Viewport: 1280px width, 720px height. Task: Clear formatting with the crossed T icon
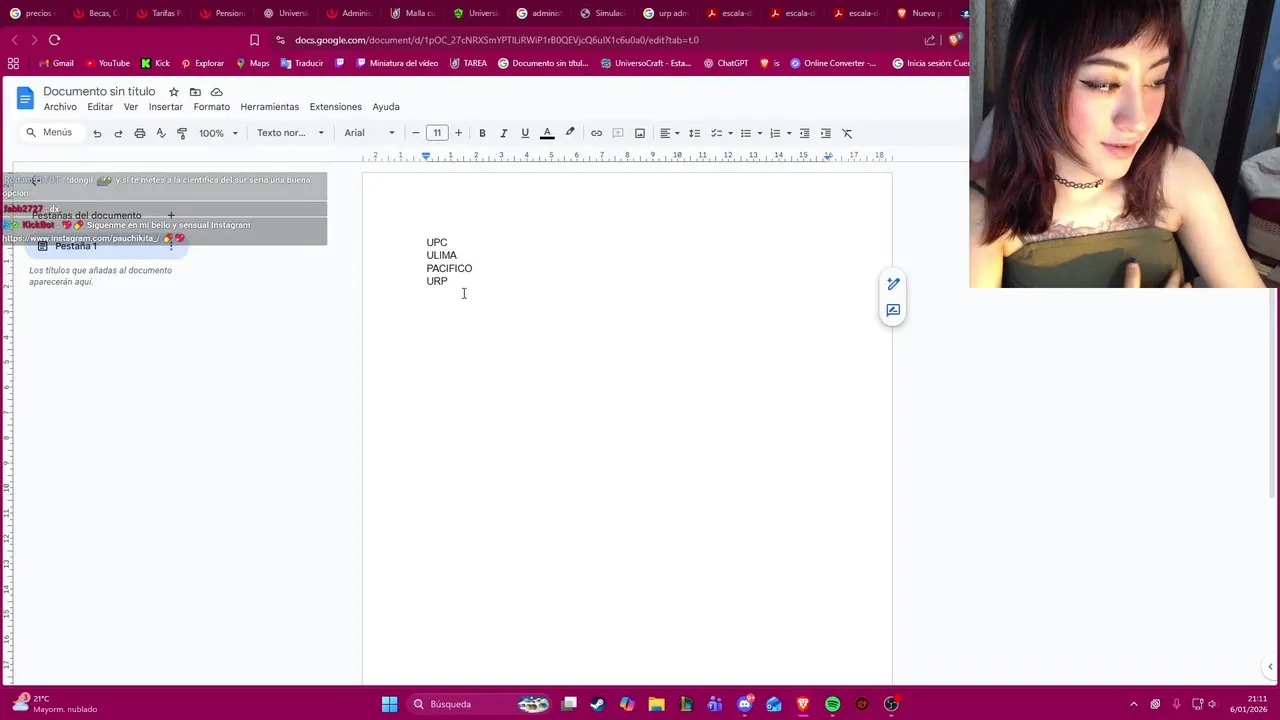pos(847,133)
